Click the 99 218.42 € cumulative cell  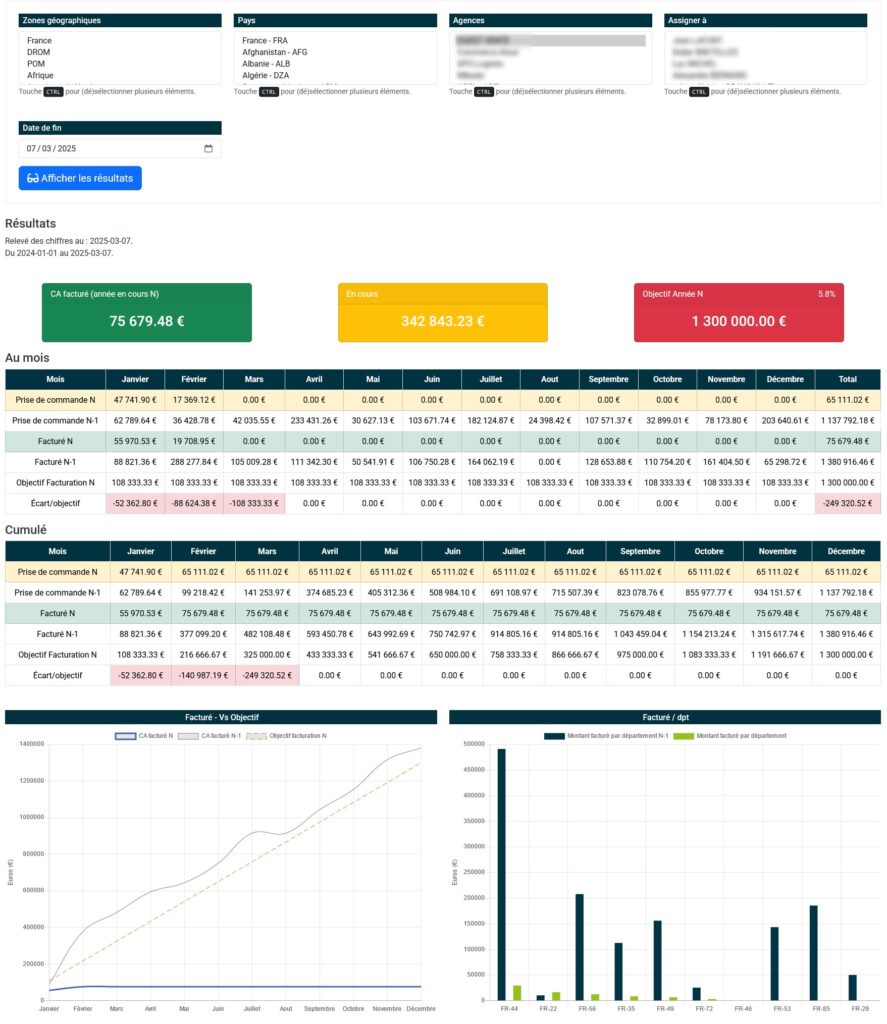(203, 593)
